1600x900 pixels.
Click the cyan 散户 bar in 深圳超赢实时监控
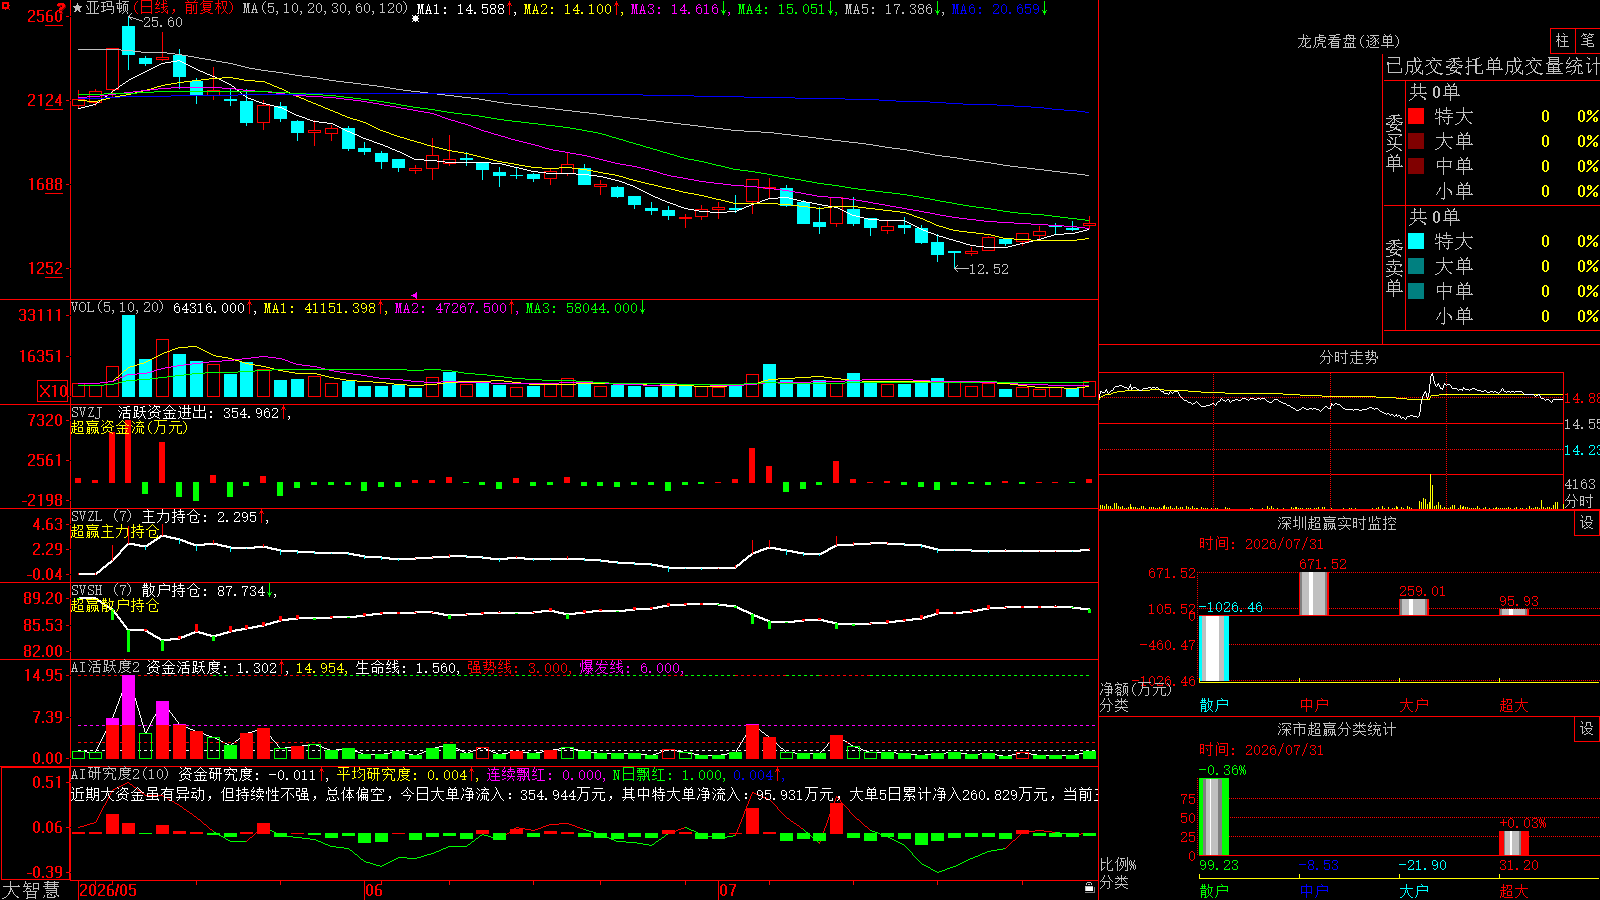point(1214,648)
